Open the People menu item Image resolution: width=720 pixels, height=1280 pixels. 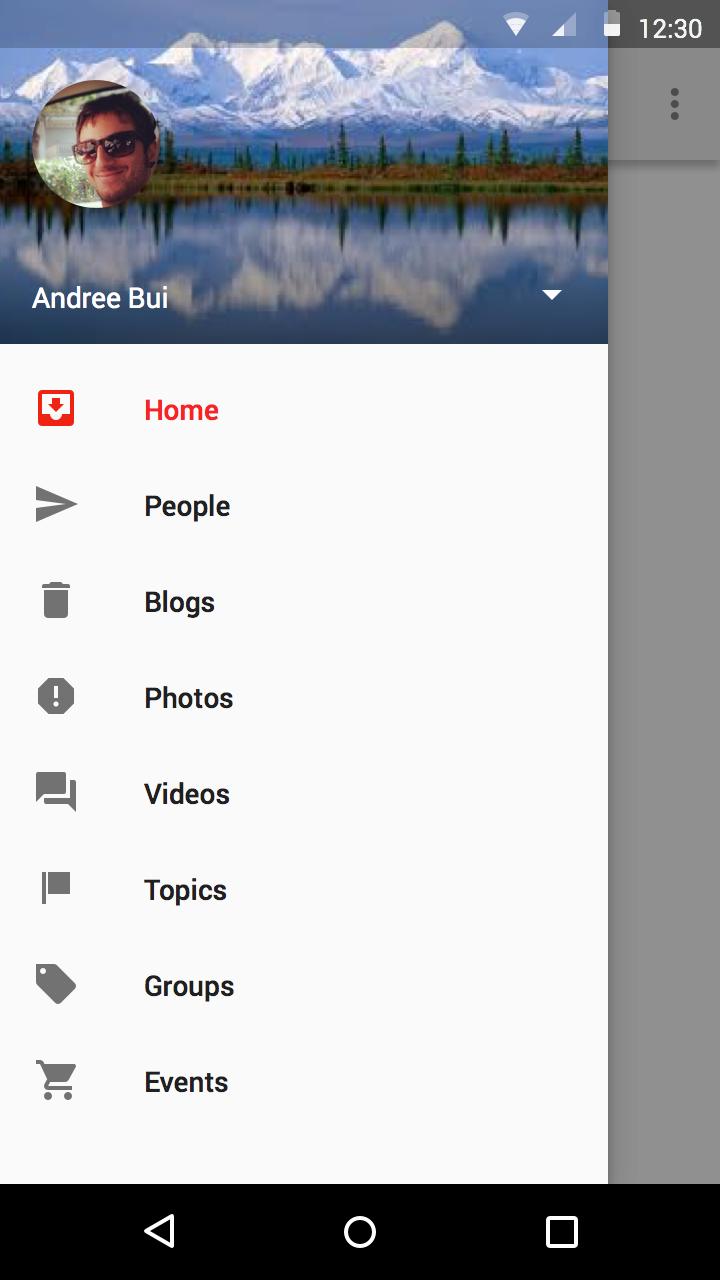tap(304, 505)
